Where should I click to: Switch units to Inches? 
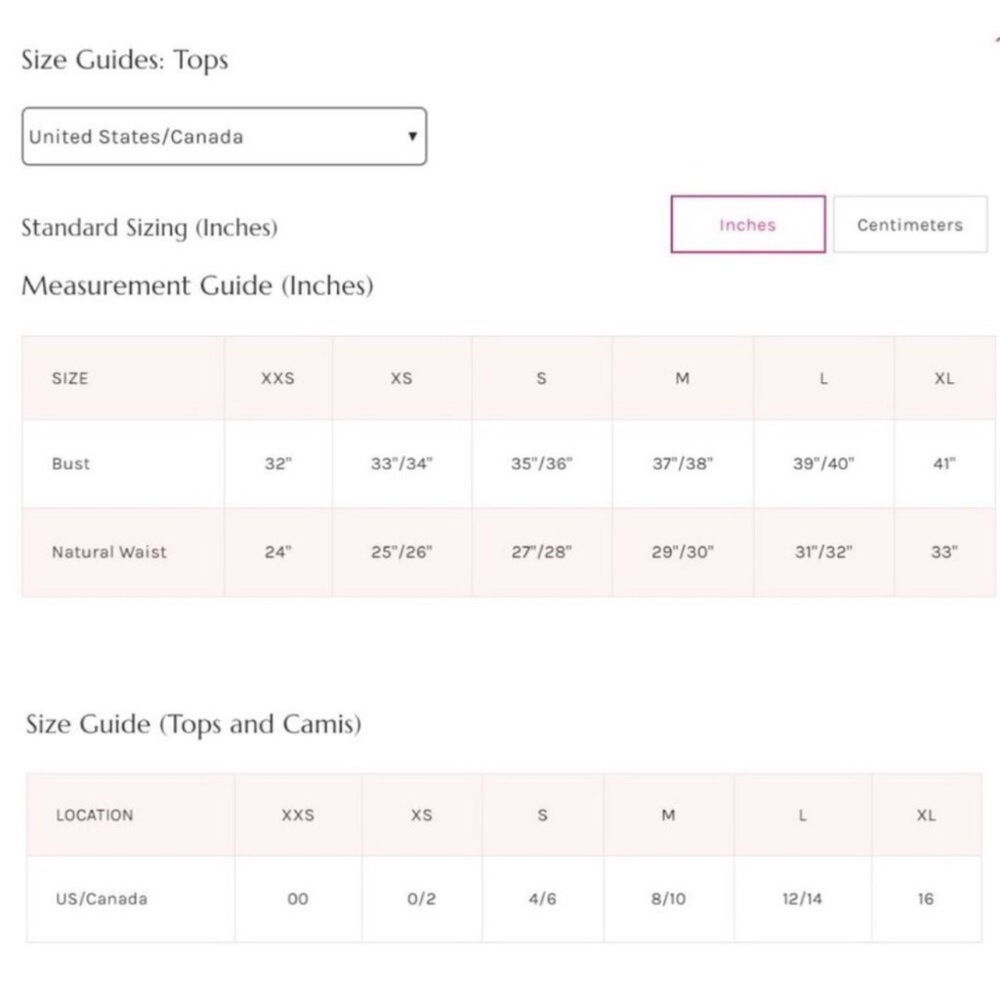[x=748, y=224]
